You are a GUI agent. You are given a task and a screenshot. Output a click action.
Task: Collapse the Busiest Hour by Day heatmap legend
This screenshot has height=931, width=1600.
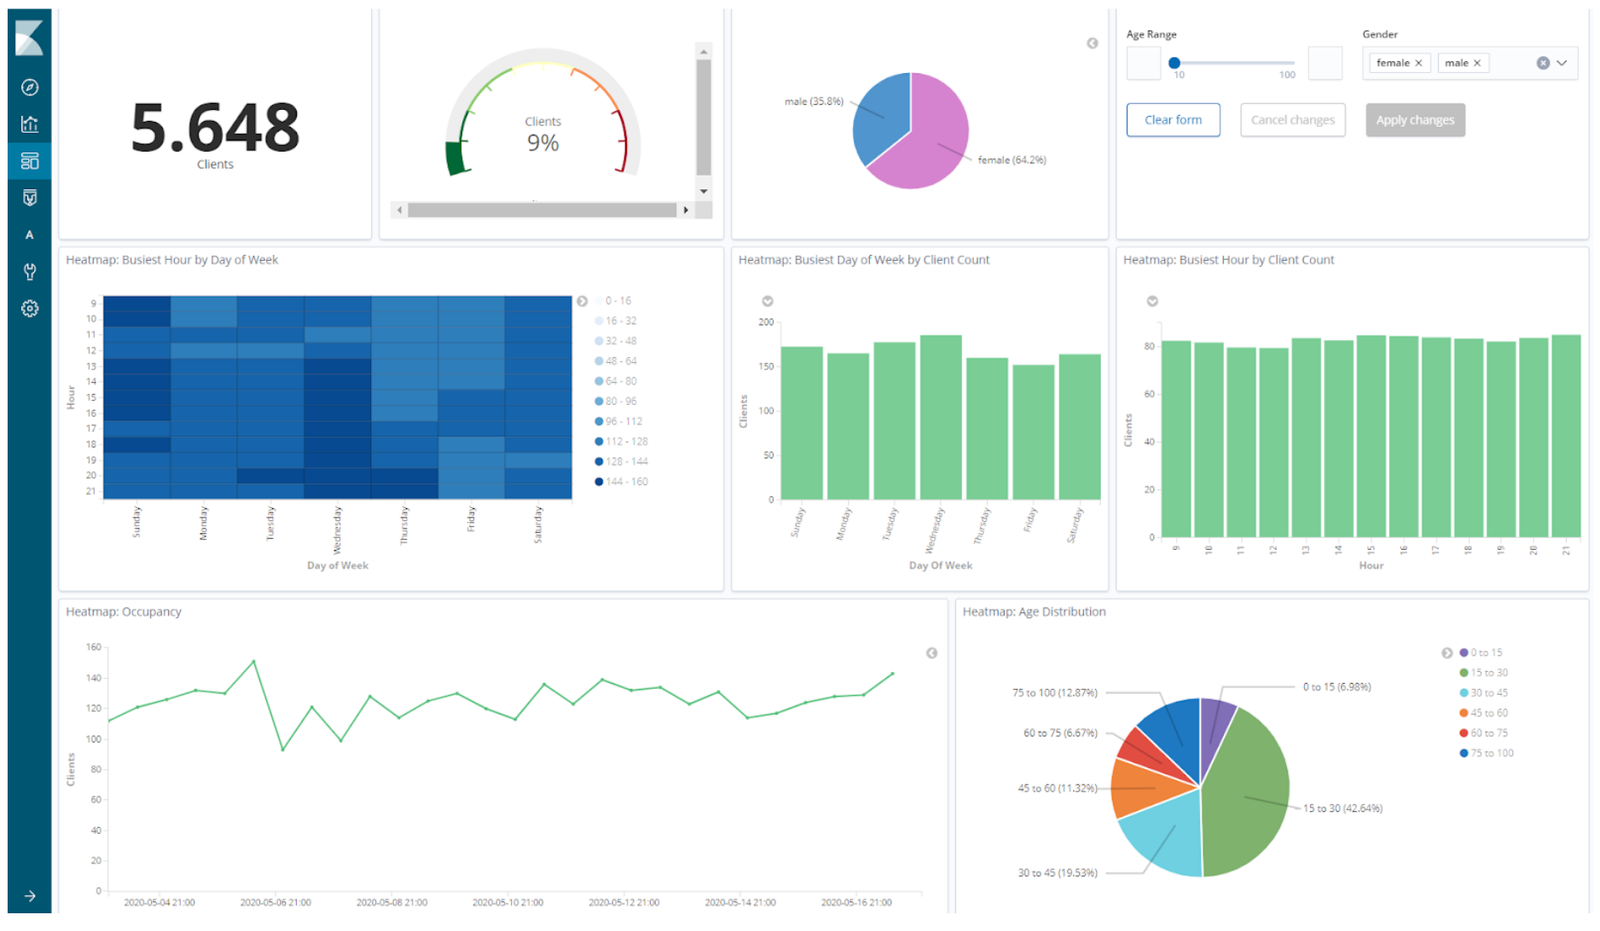coord(582,301)
